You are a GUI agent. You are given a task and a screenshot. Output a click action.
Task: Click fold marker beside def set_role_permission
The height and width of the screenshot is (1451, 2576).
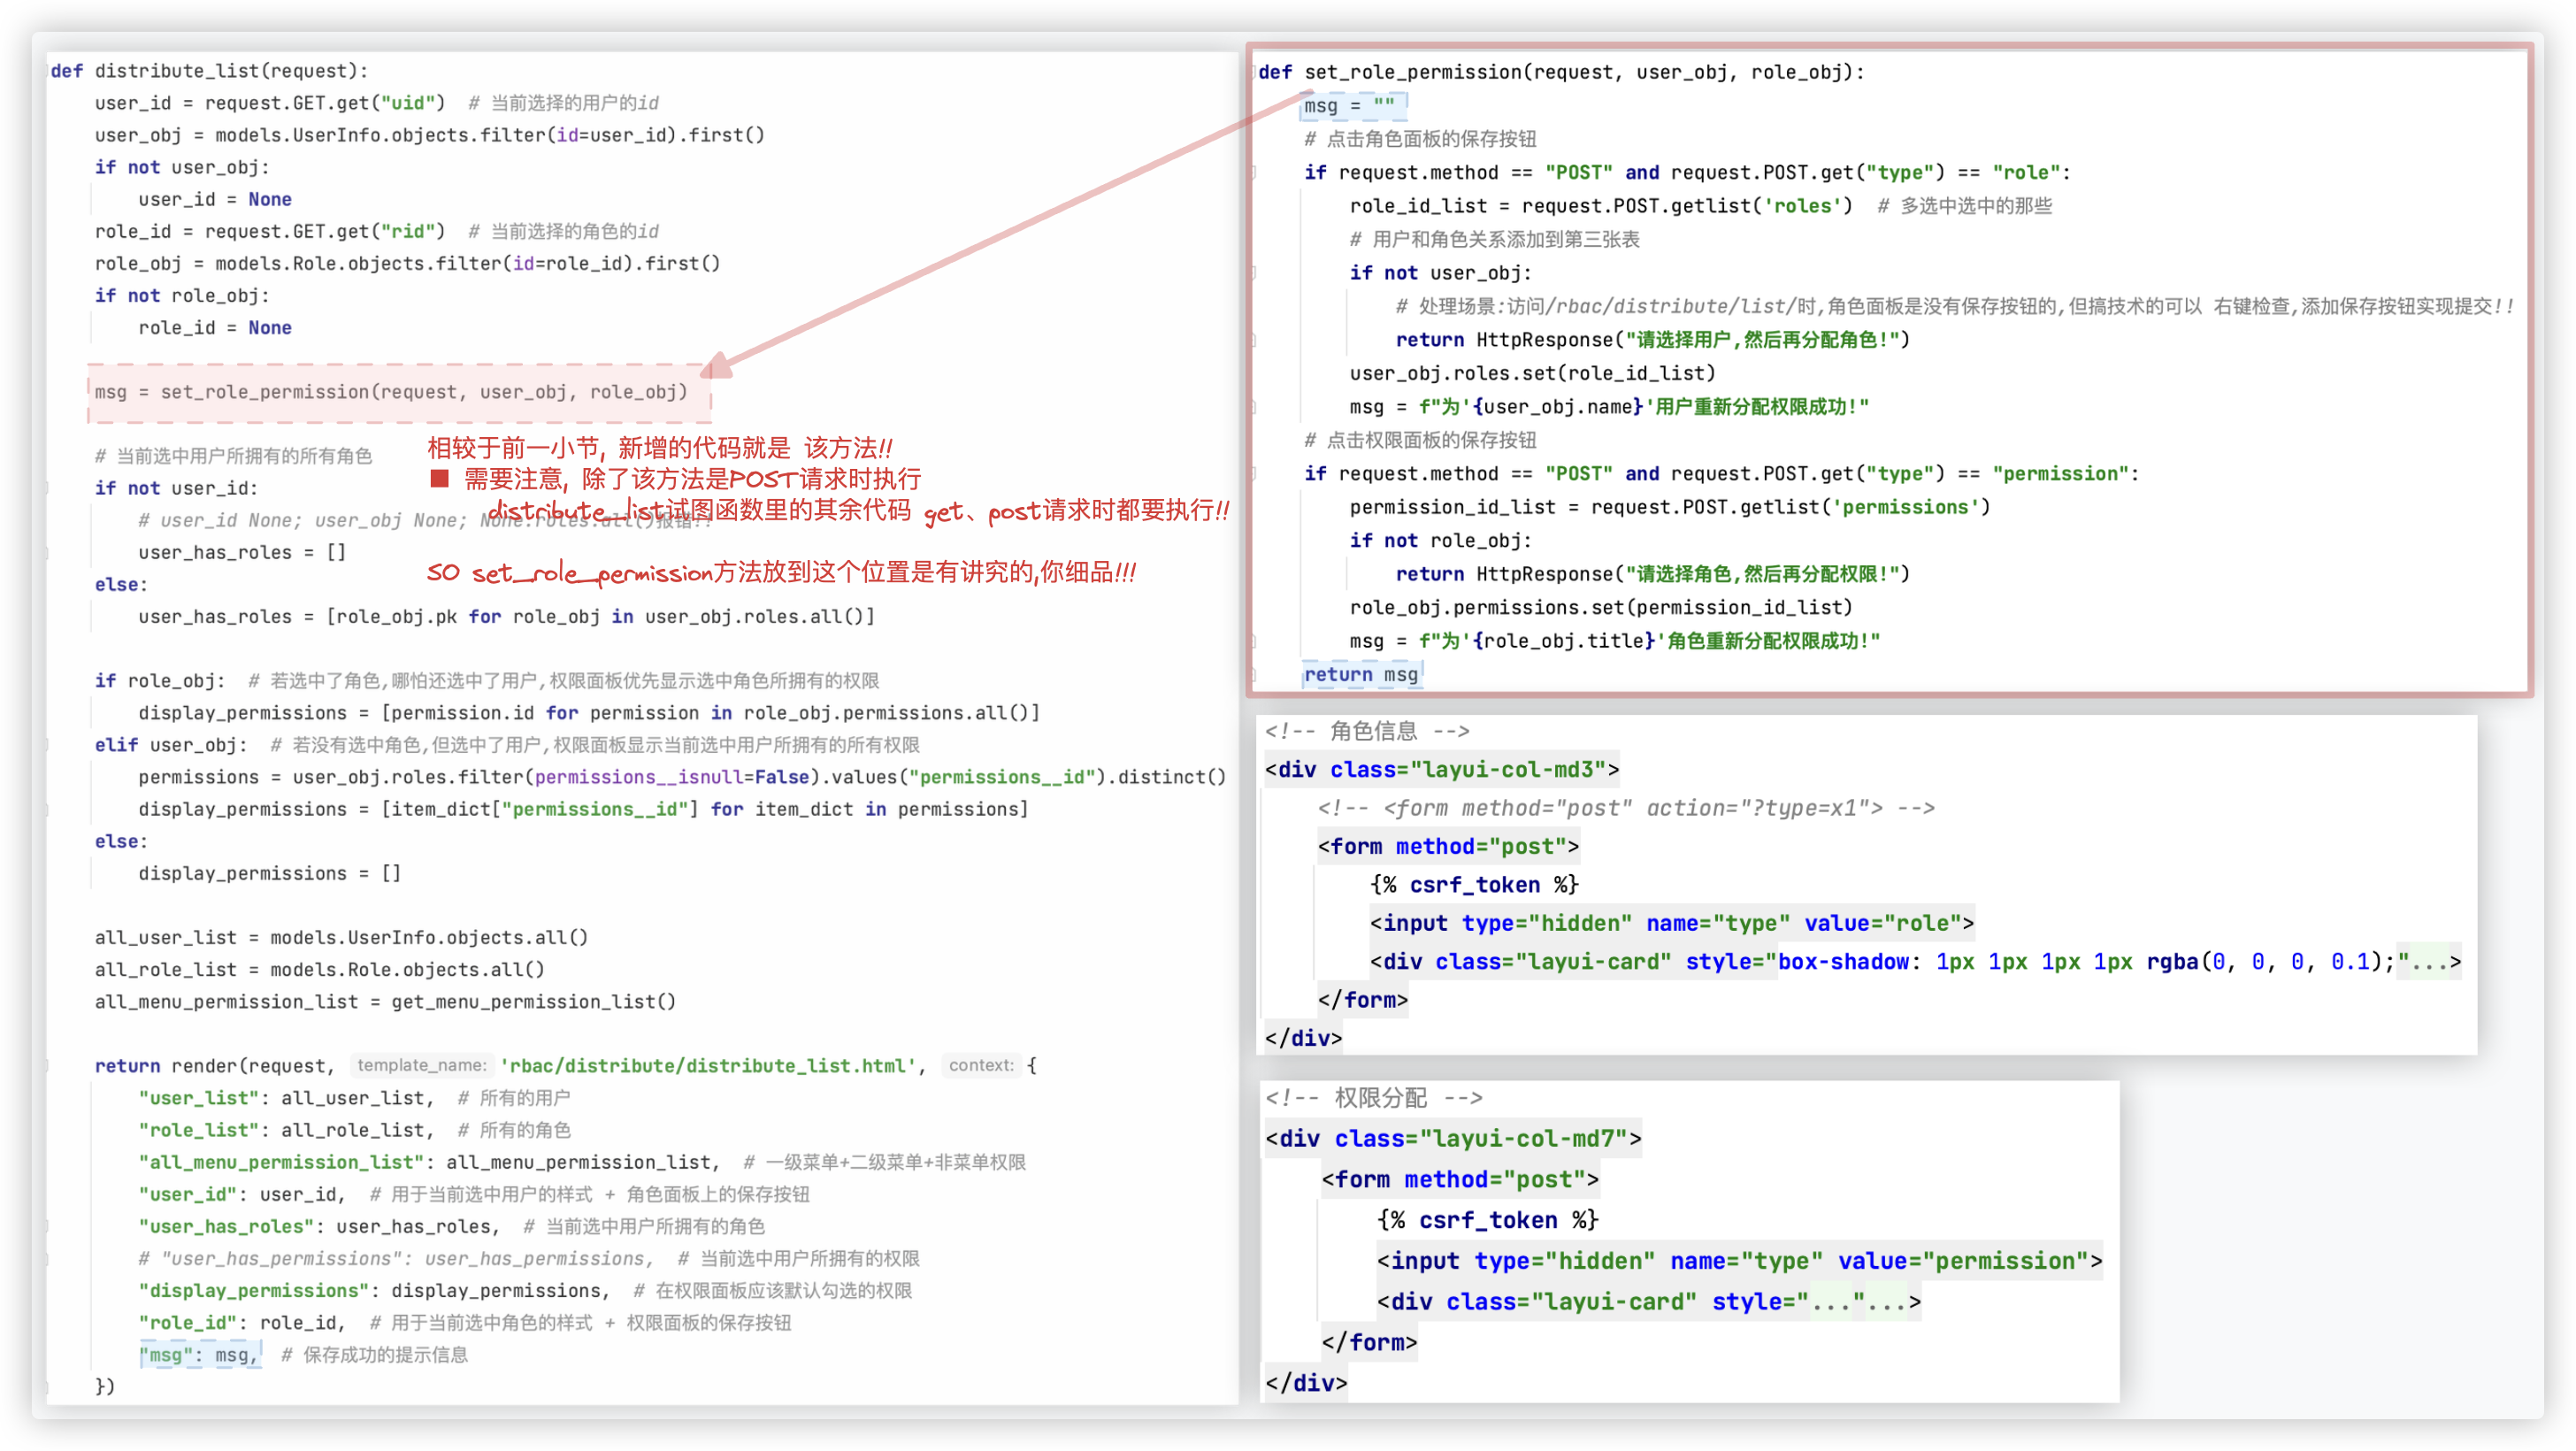[1253, 72]
